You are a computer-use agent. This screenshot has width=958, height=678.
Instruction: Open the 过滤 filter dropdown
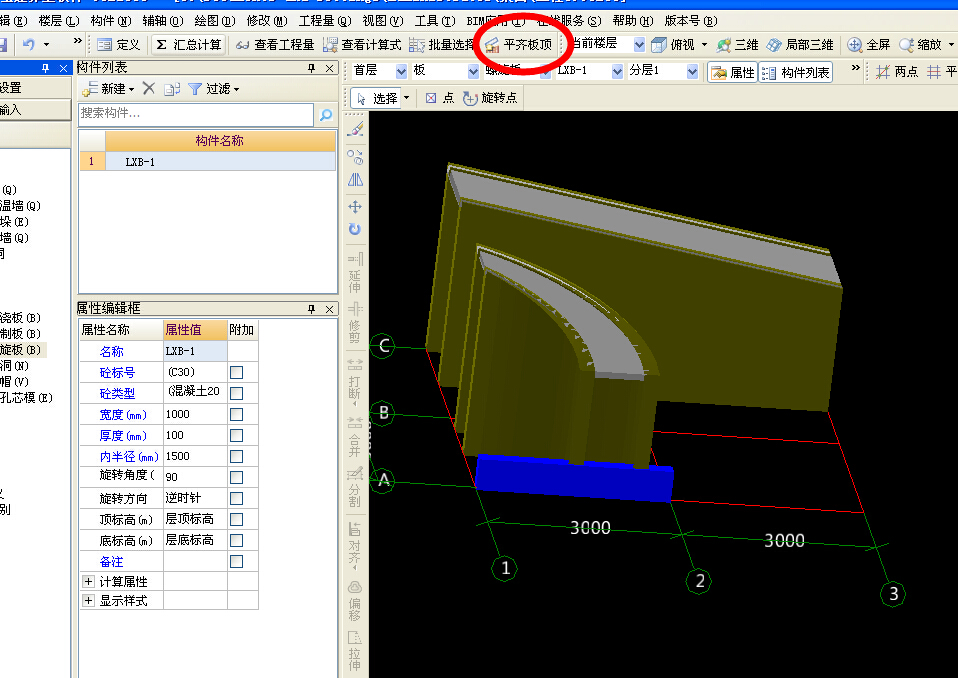pyautogui.click(x=213, y=89)
